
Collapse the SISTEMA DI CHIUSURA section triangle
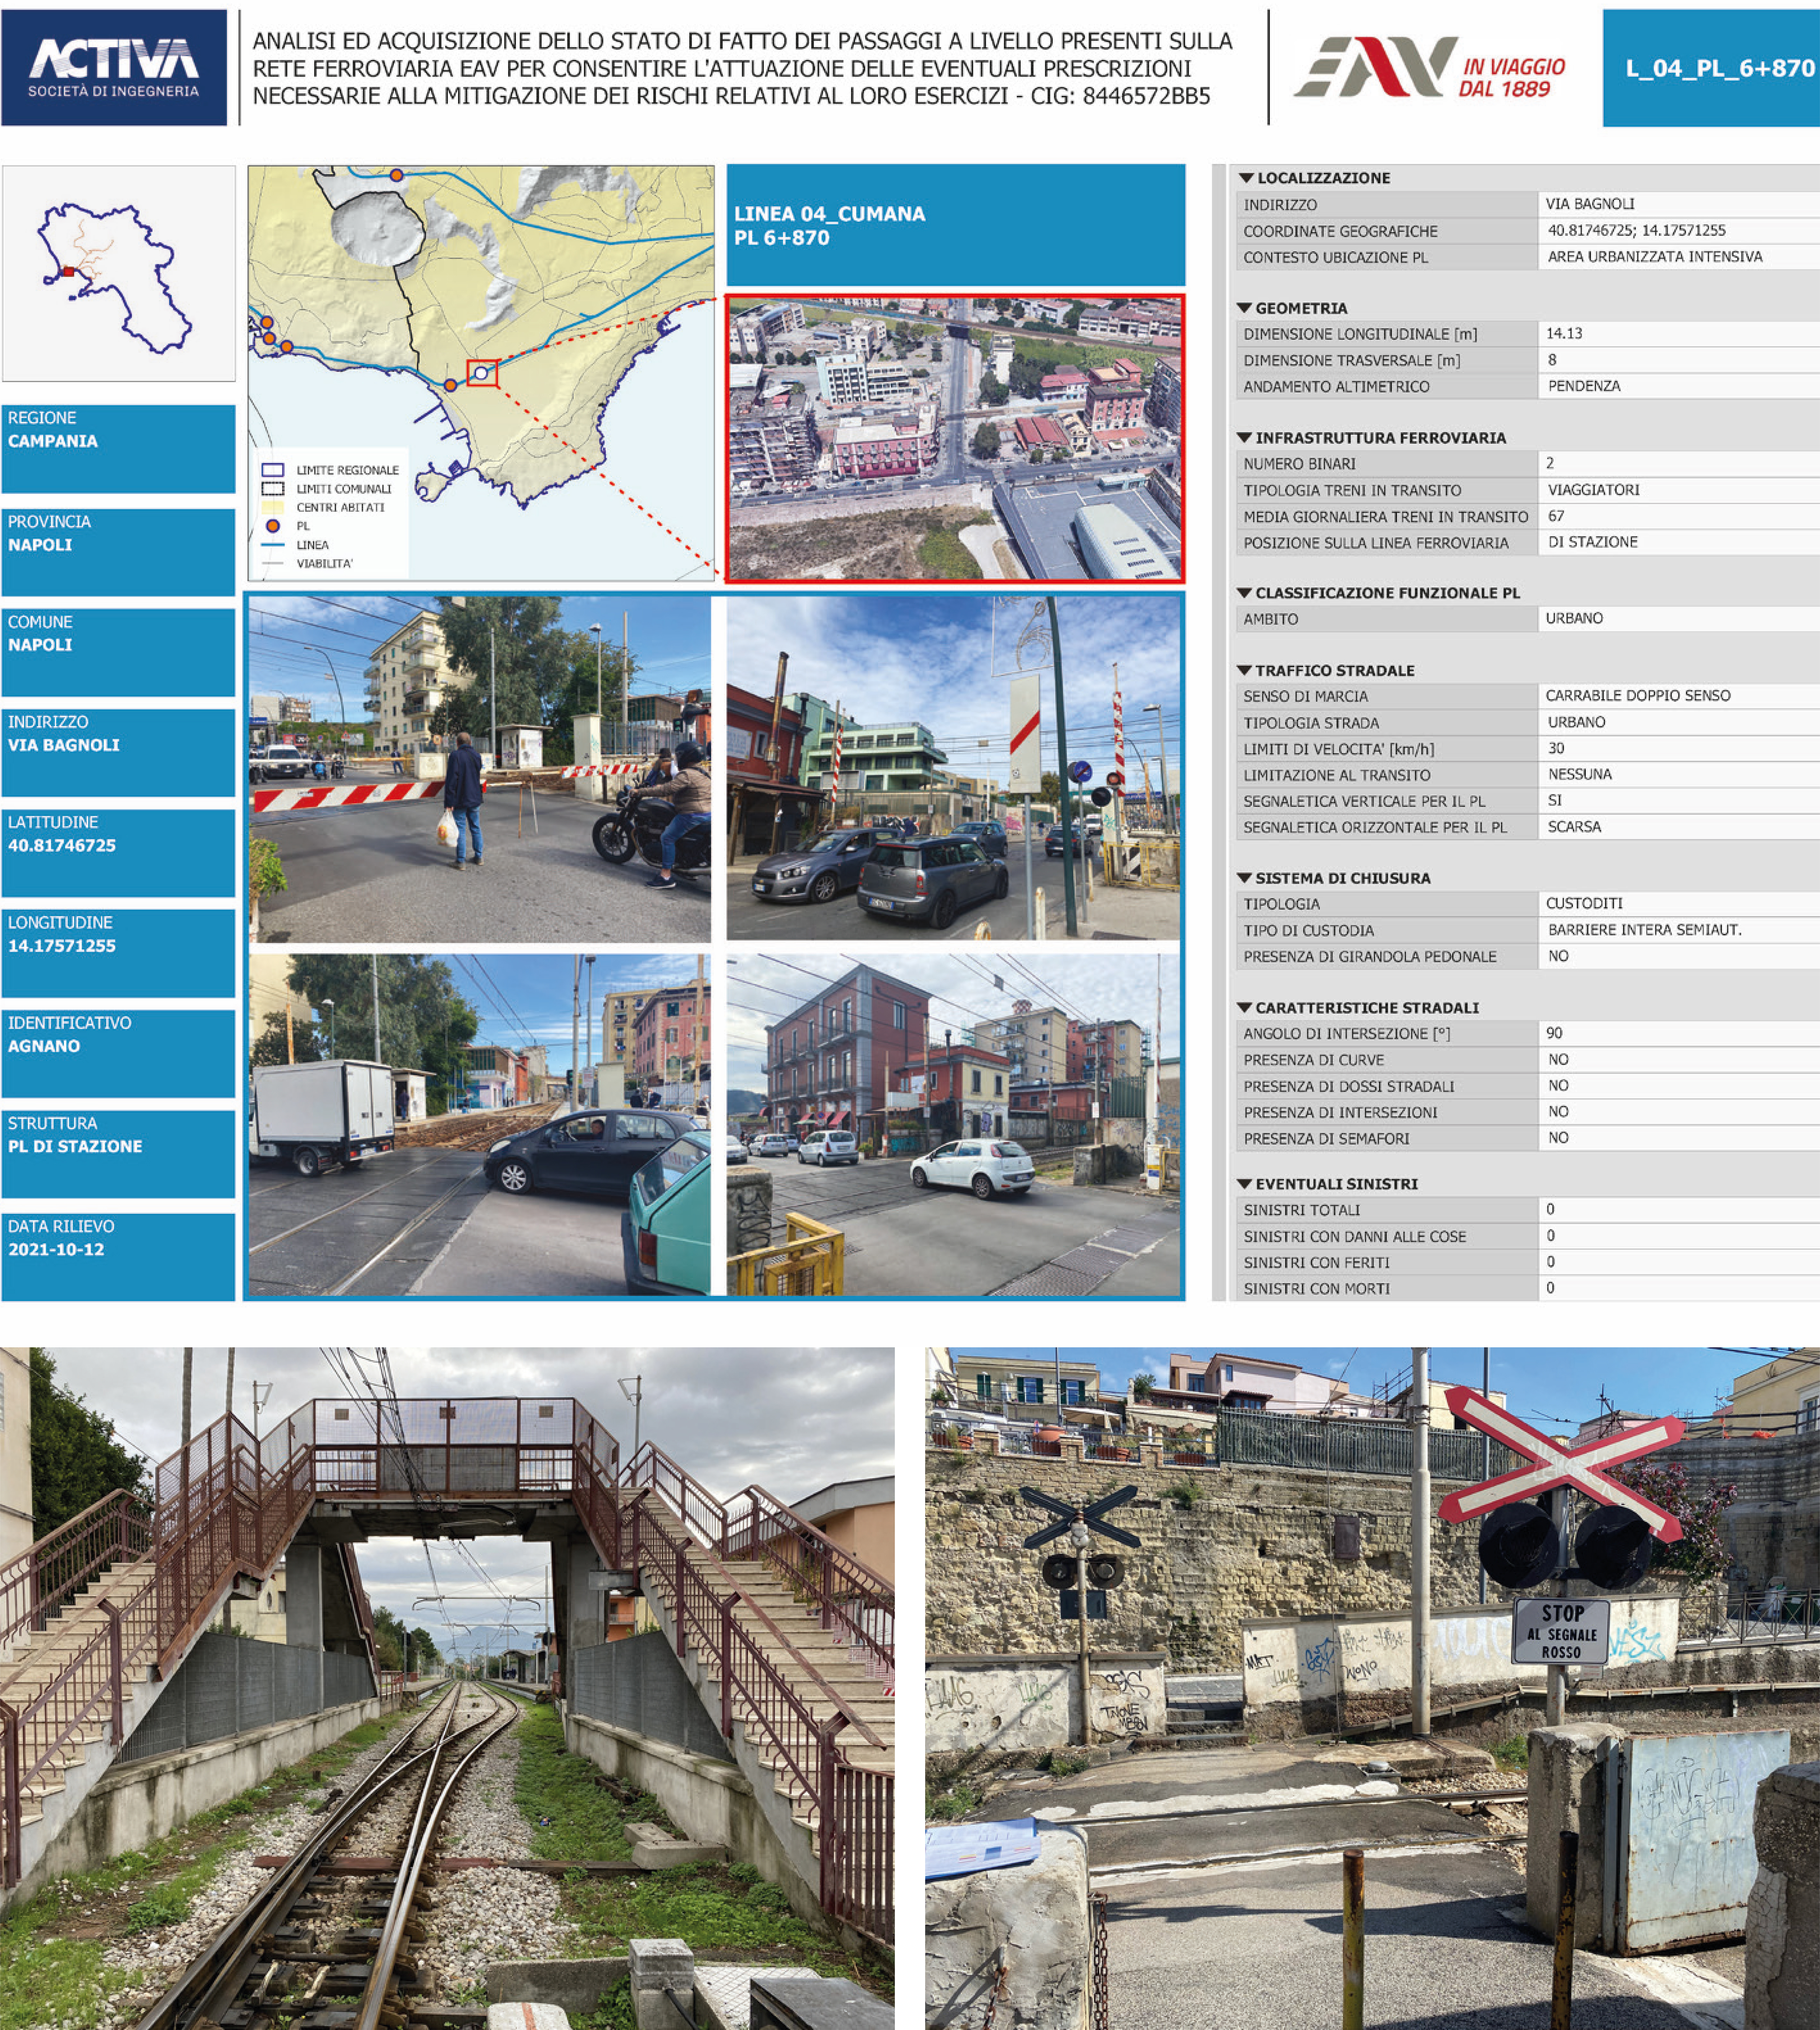[1245, 878]
